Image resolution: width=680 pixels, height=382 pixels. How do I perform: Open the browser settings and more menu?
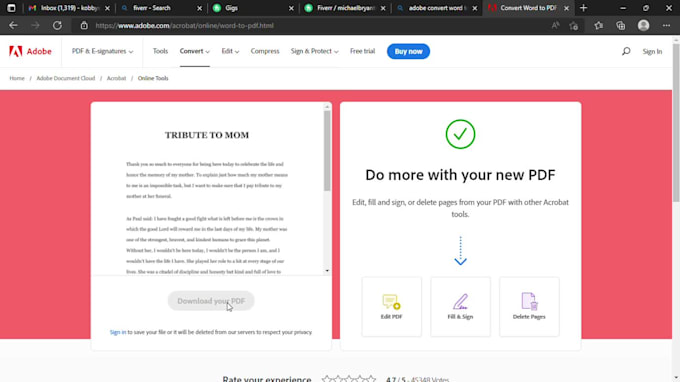click(x=666, y=26)
